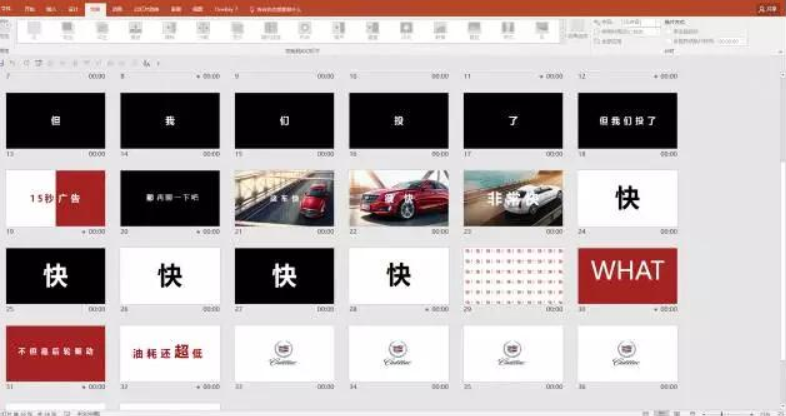786x416 pixels.
Task: Open the View tab
Action: (198, 9)
